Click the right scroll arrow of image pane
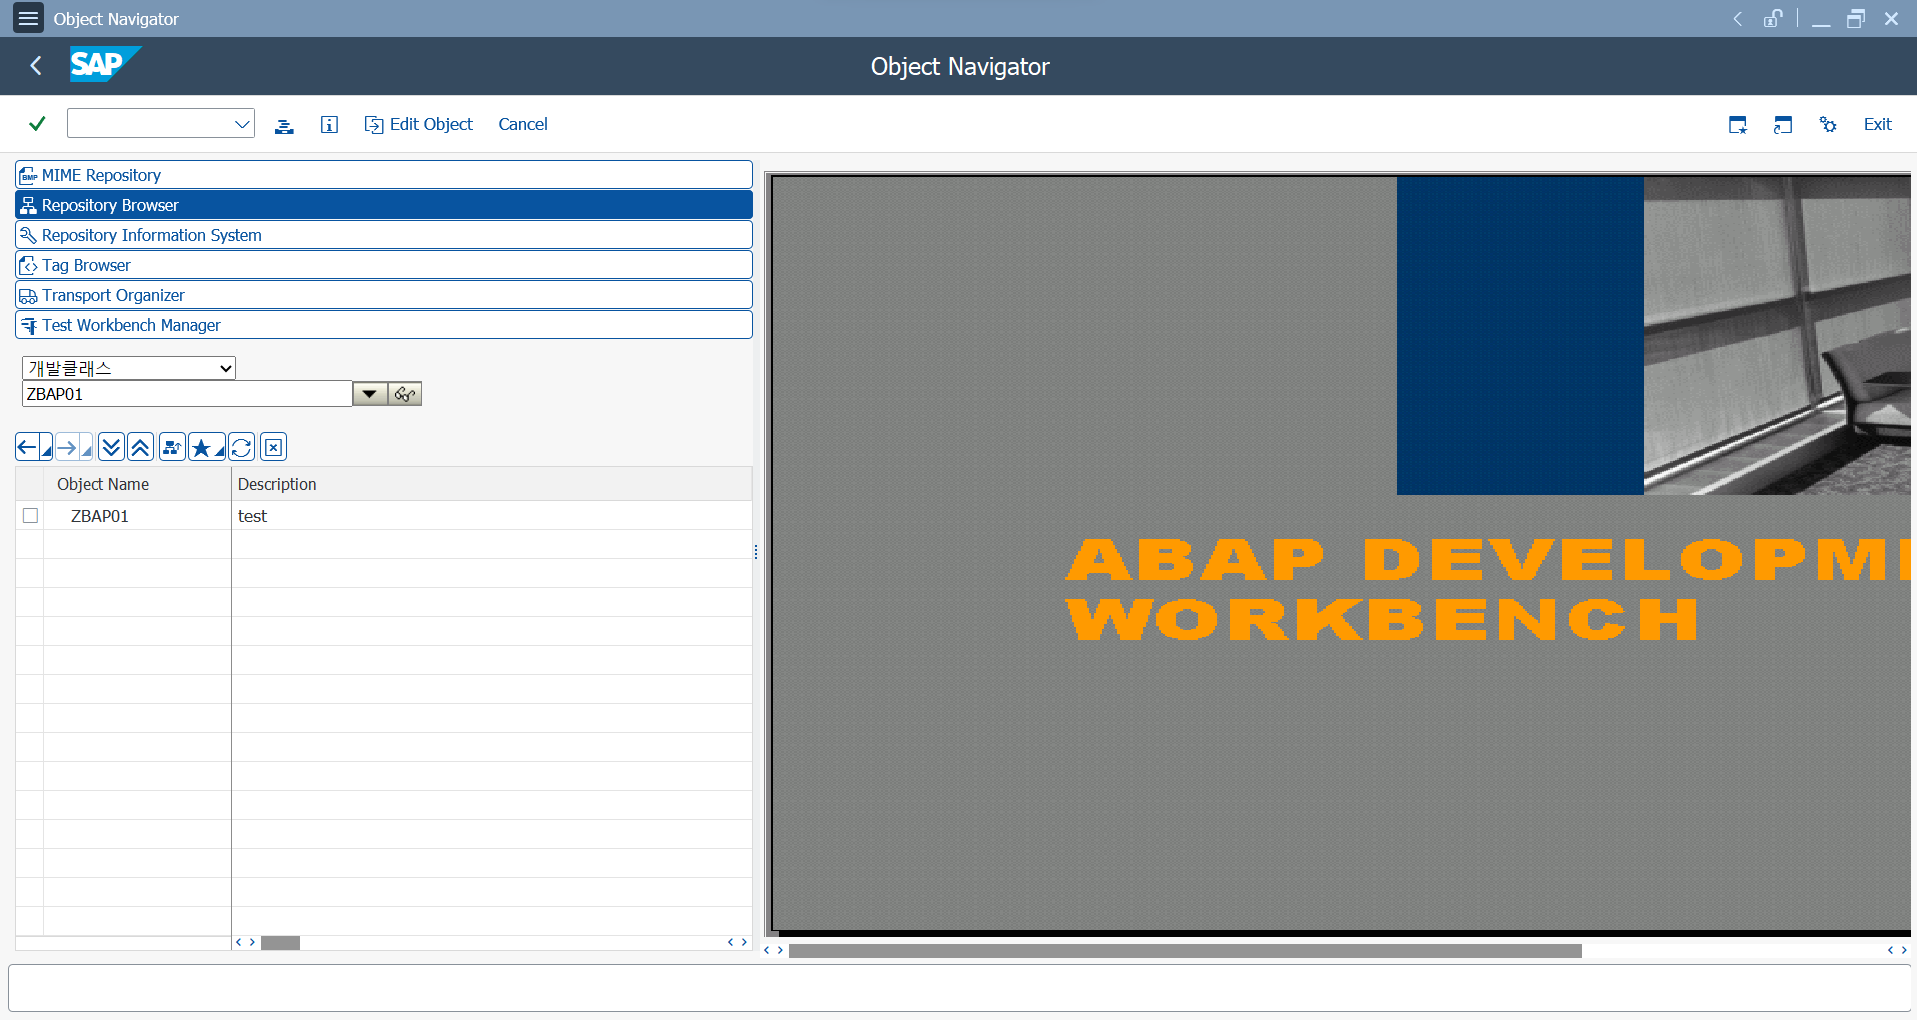1917x1020 pixels. (1904, 950)
